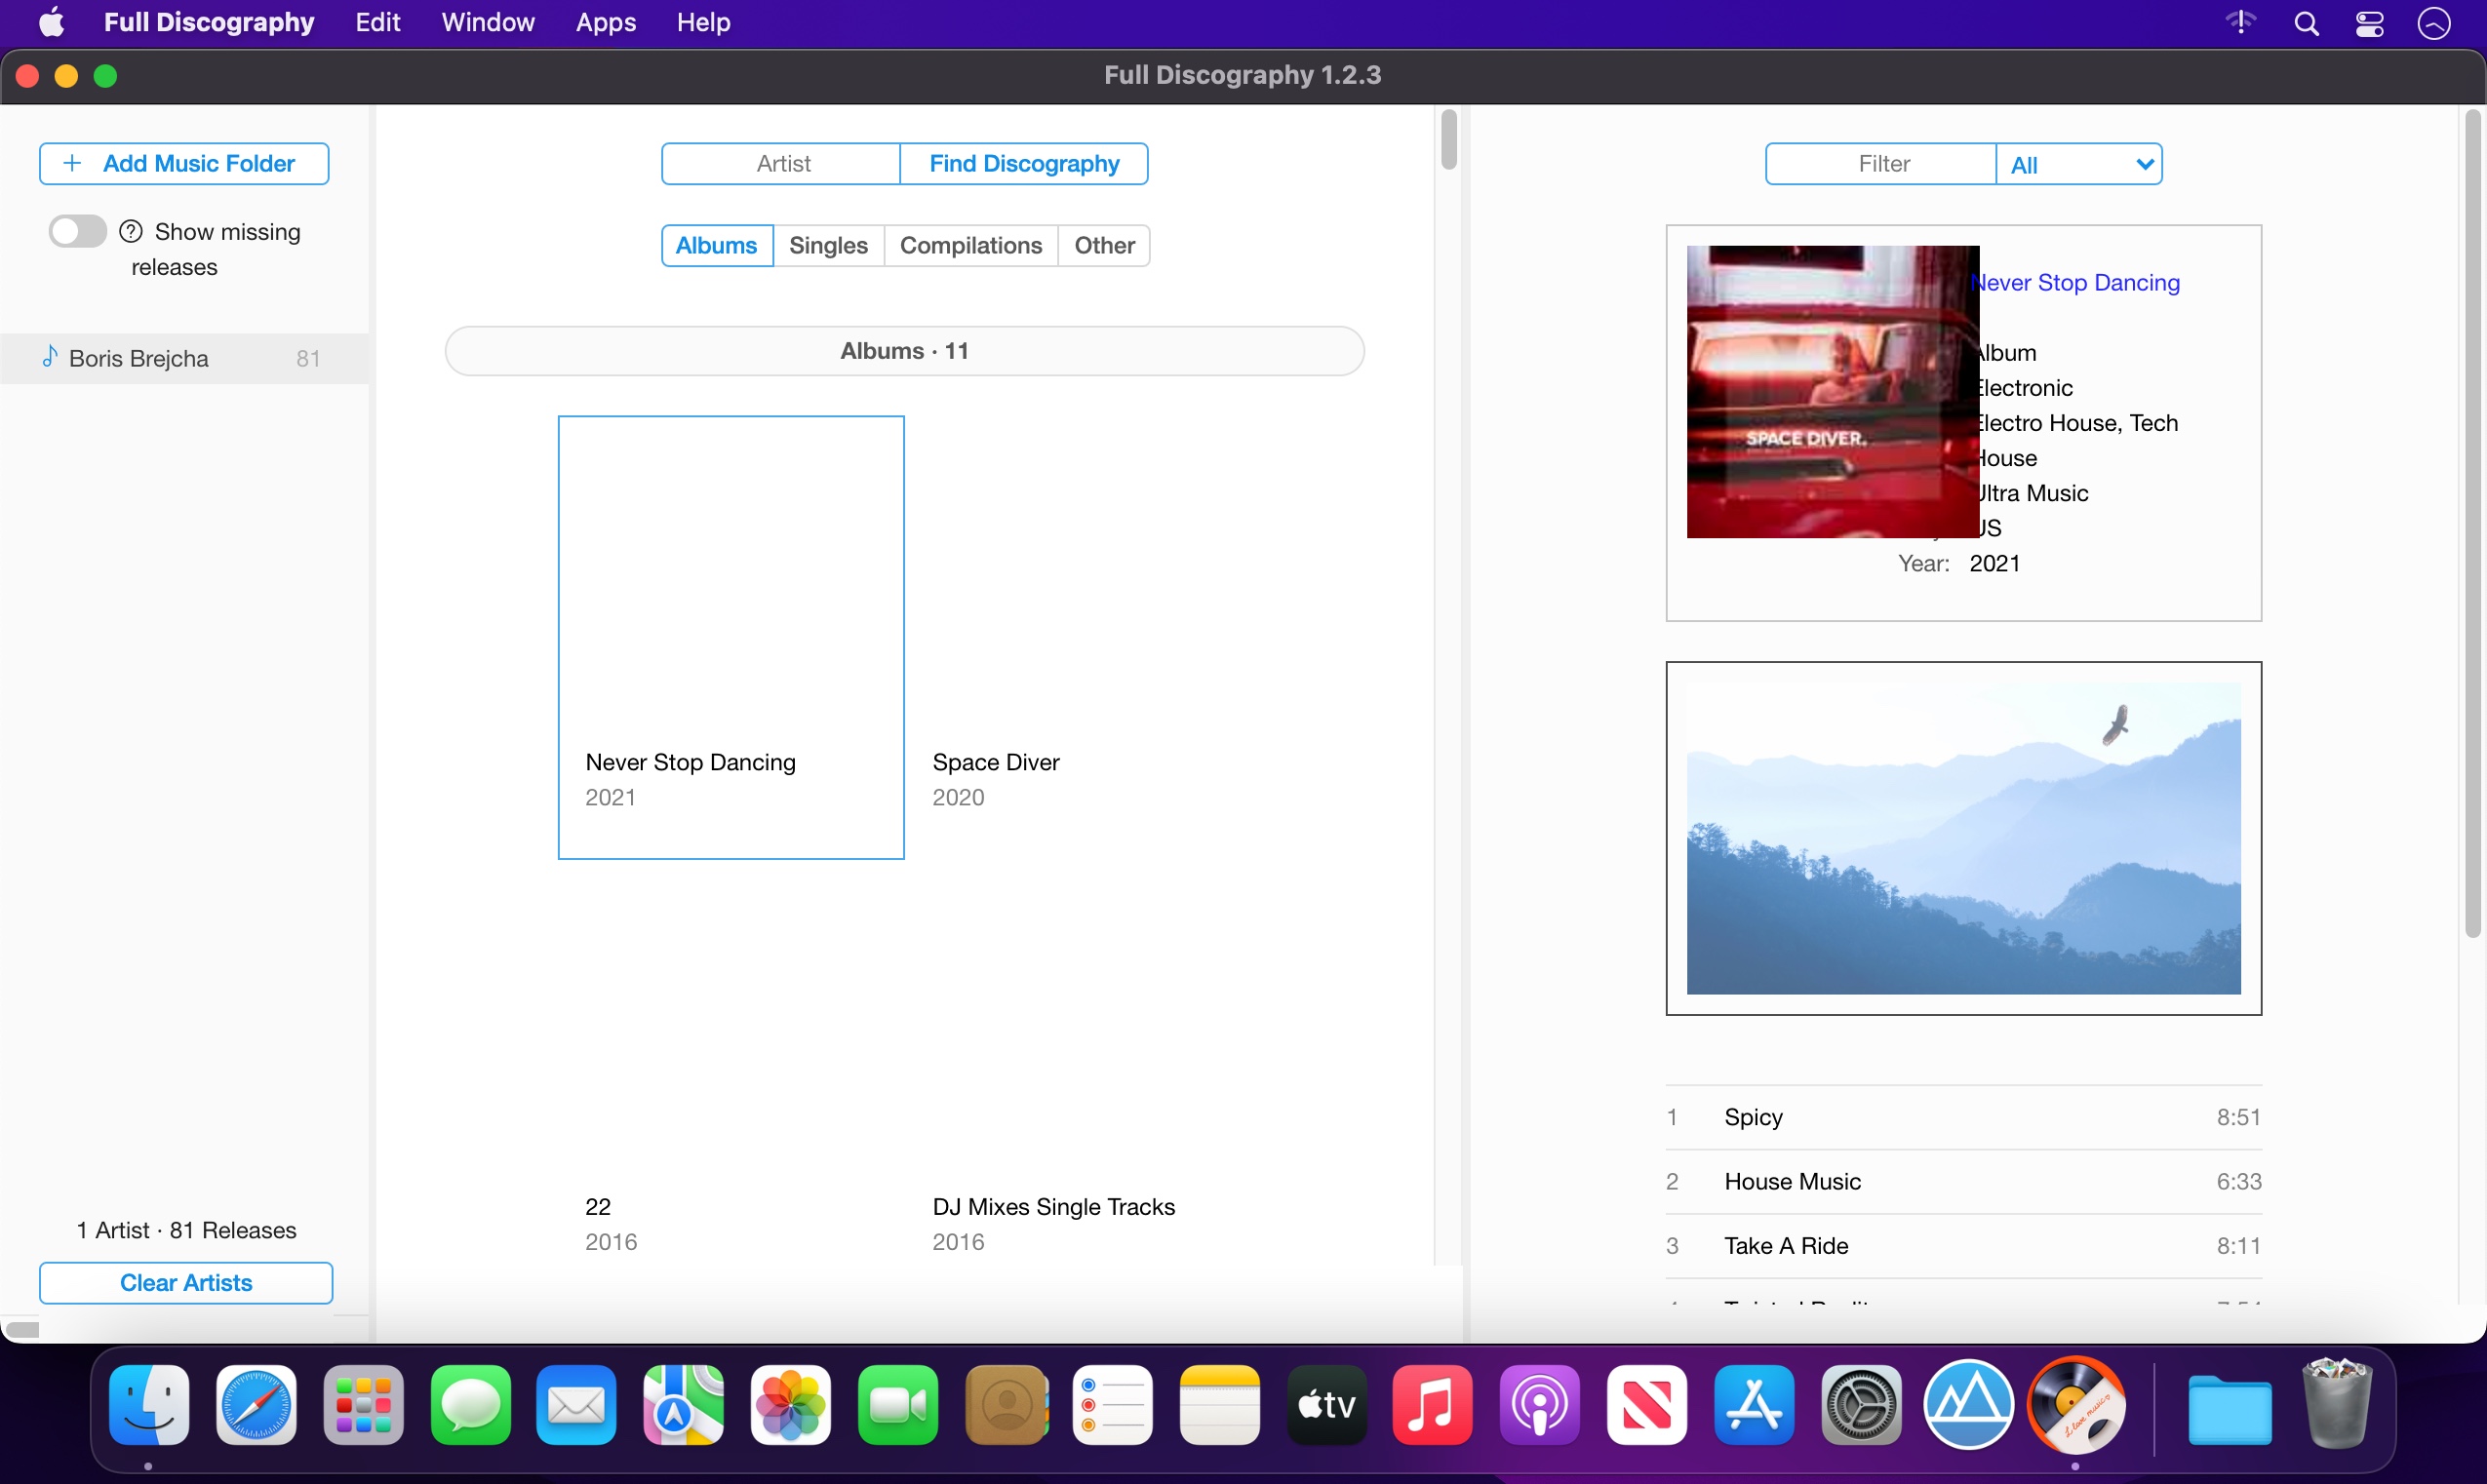Click the Artist search field

coord(782,163)
